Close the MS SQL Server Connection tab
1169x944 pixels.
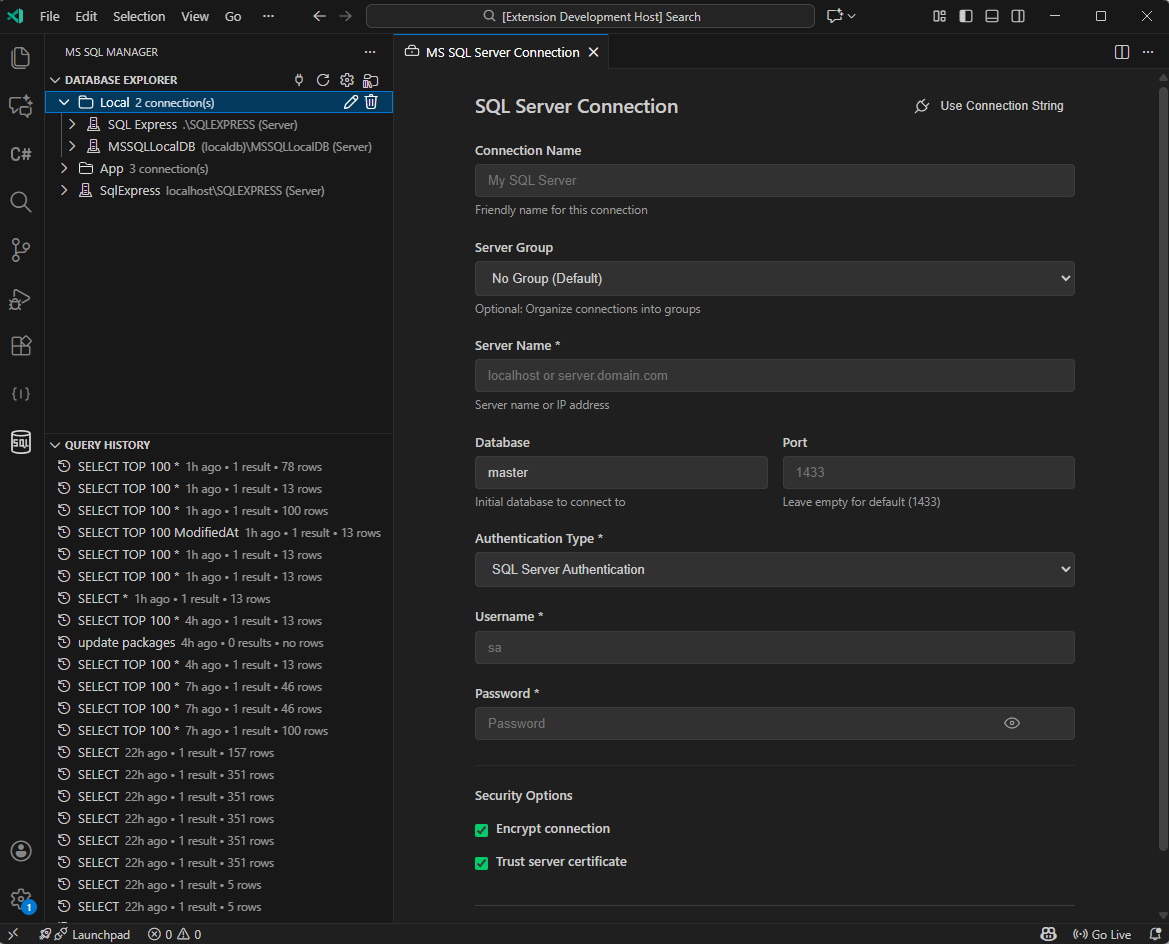point(593,52)
